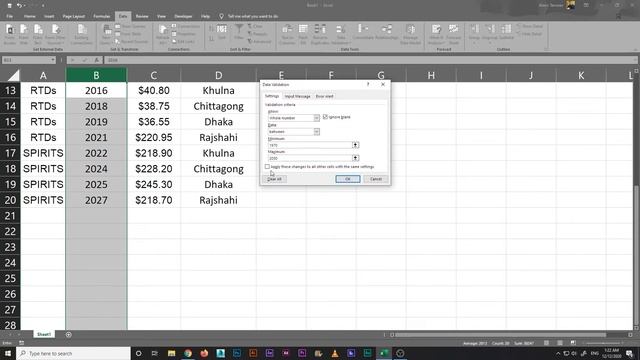The image size is (640, 360).
Task: Select the column H header
Action: pyautogui.click(x=431, y=75)
